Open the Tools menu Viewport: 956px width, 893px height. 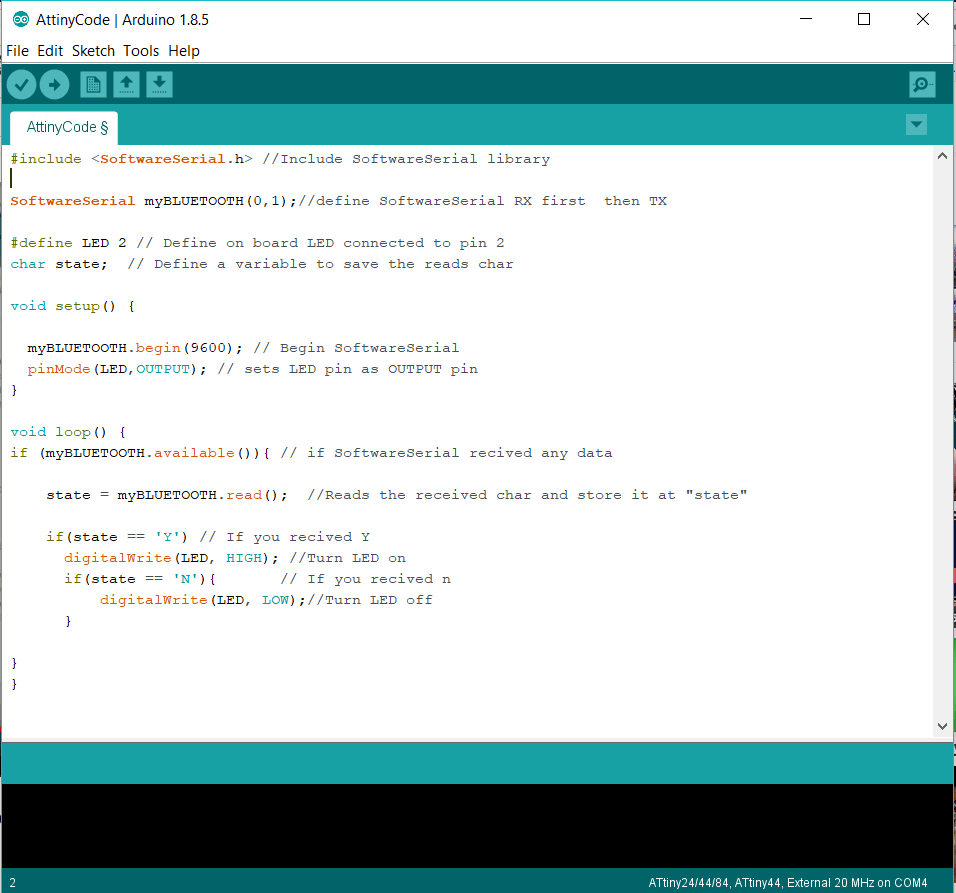pos(141,51)
